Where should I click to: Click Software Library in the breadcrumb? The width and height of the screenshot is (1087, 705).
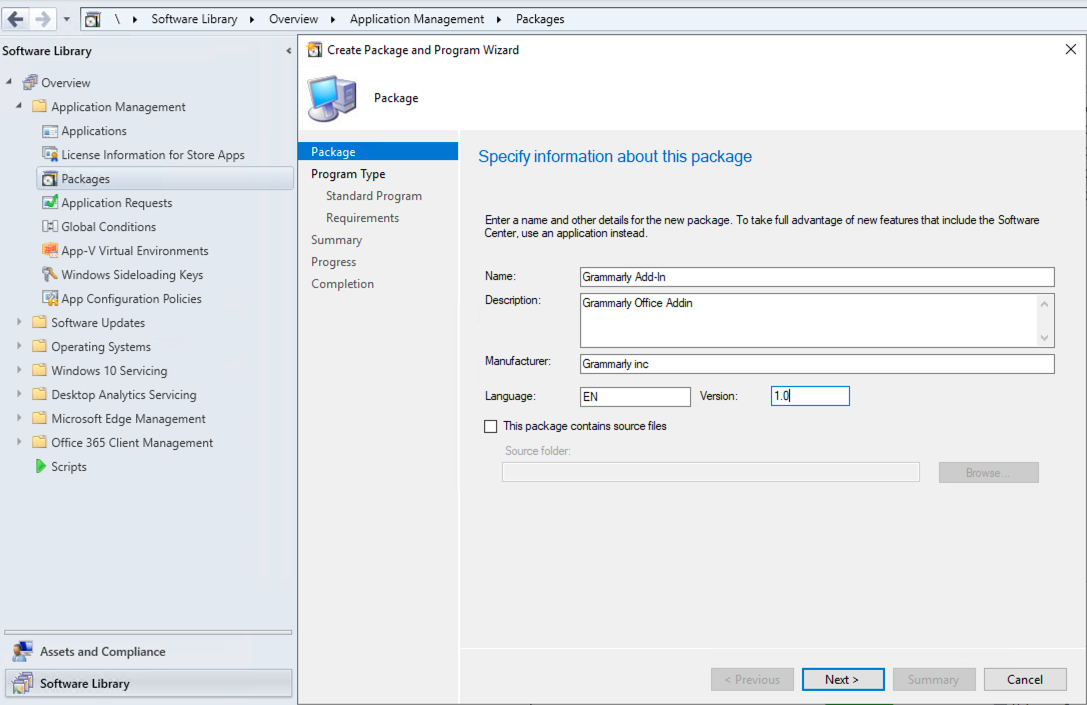click(x=194, y=19)
